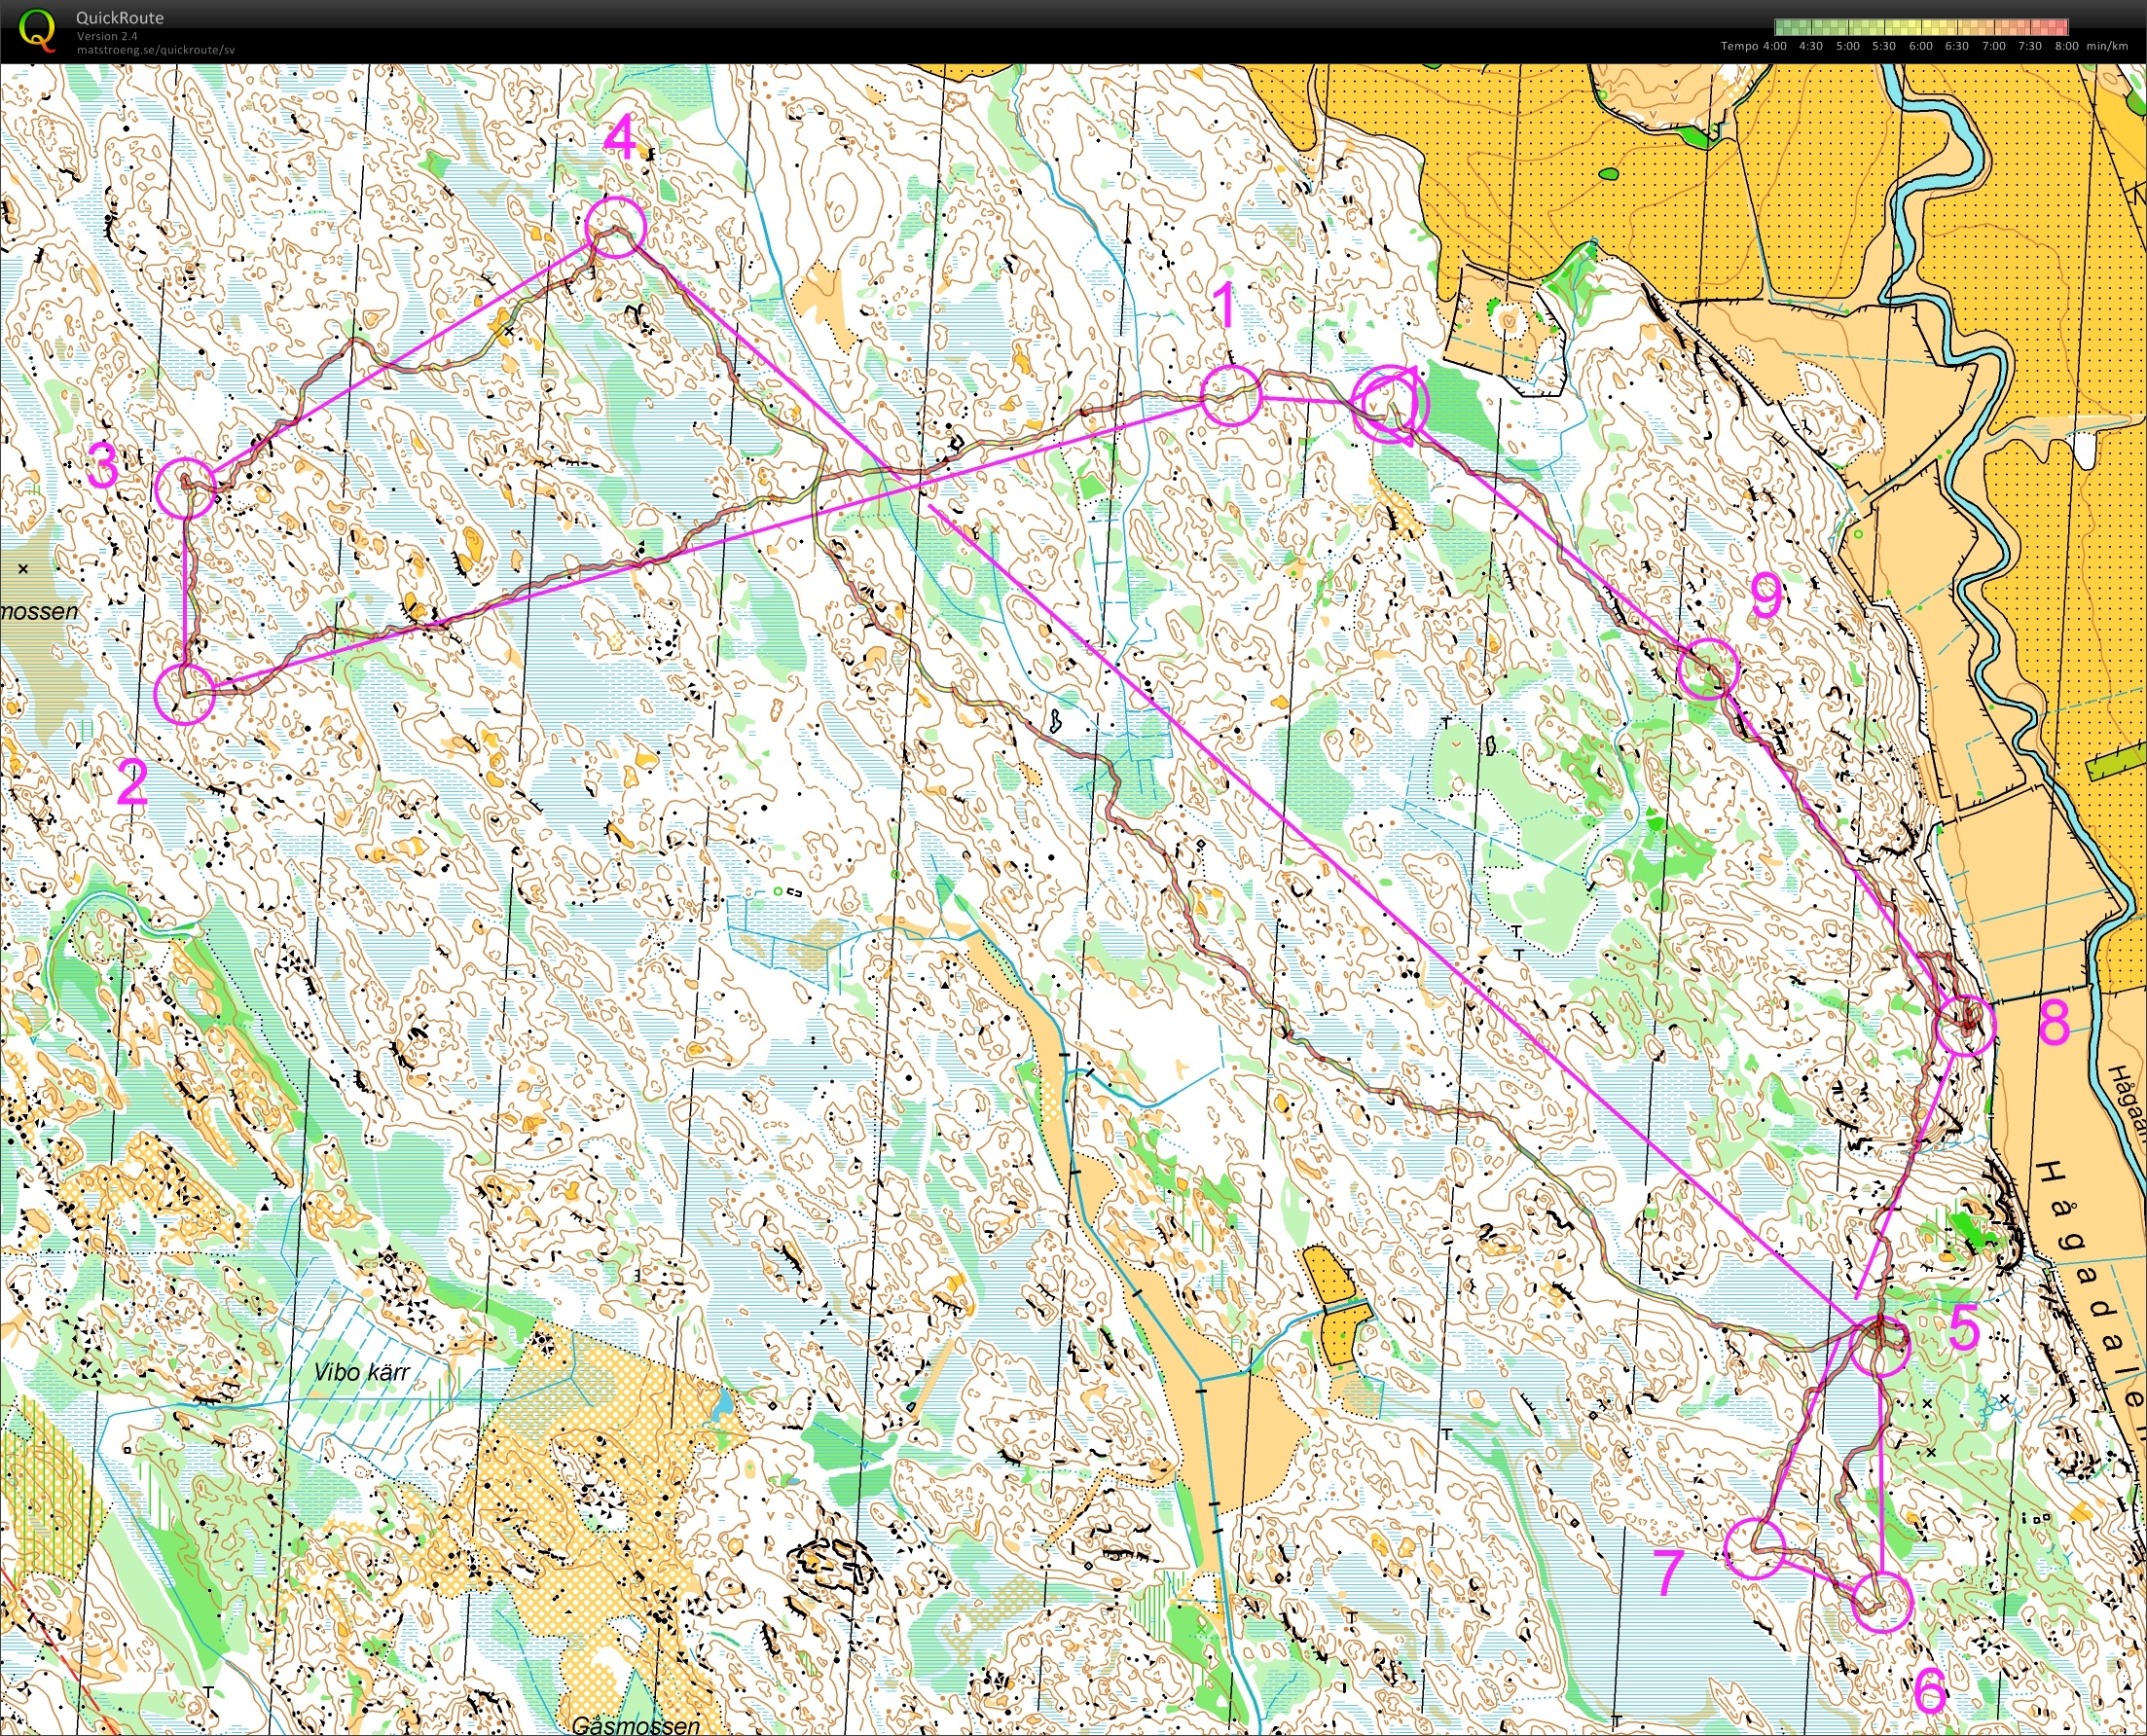Click the magenta number 4 control label
The height and width of the screenshot is (1736, 2147).
point(620,137)
